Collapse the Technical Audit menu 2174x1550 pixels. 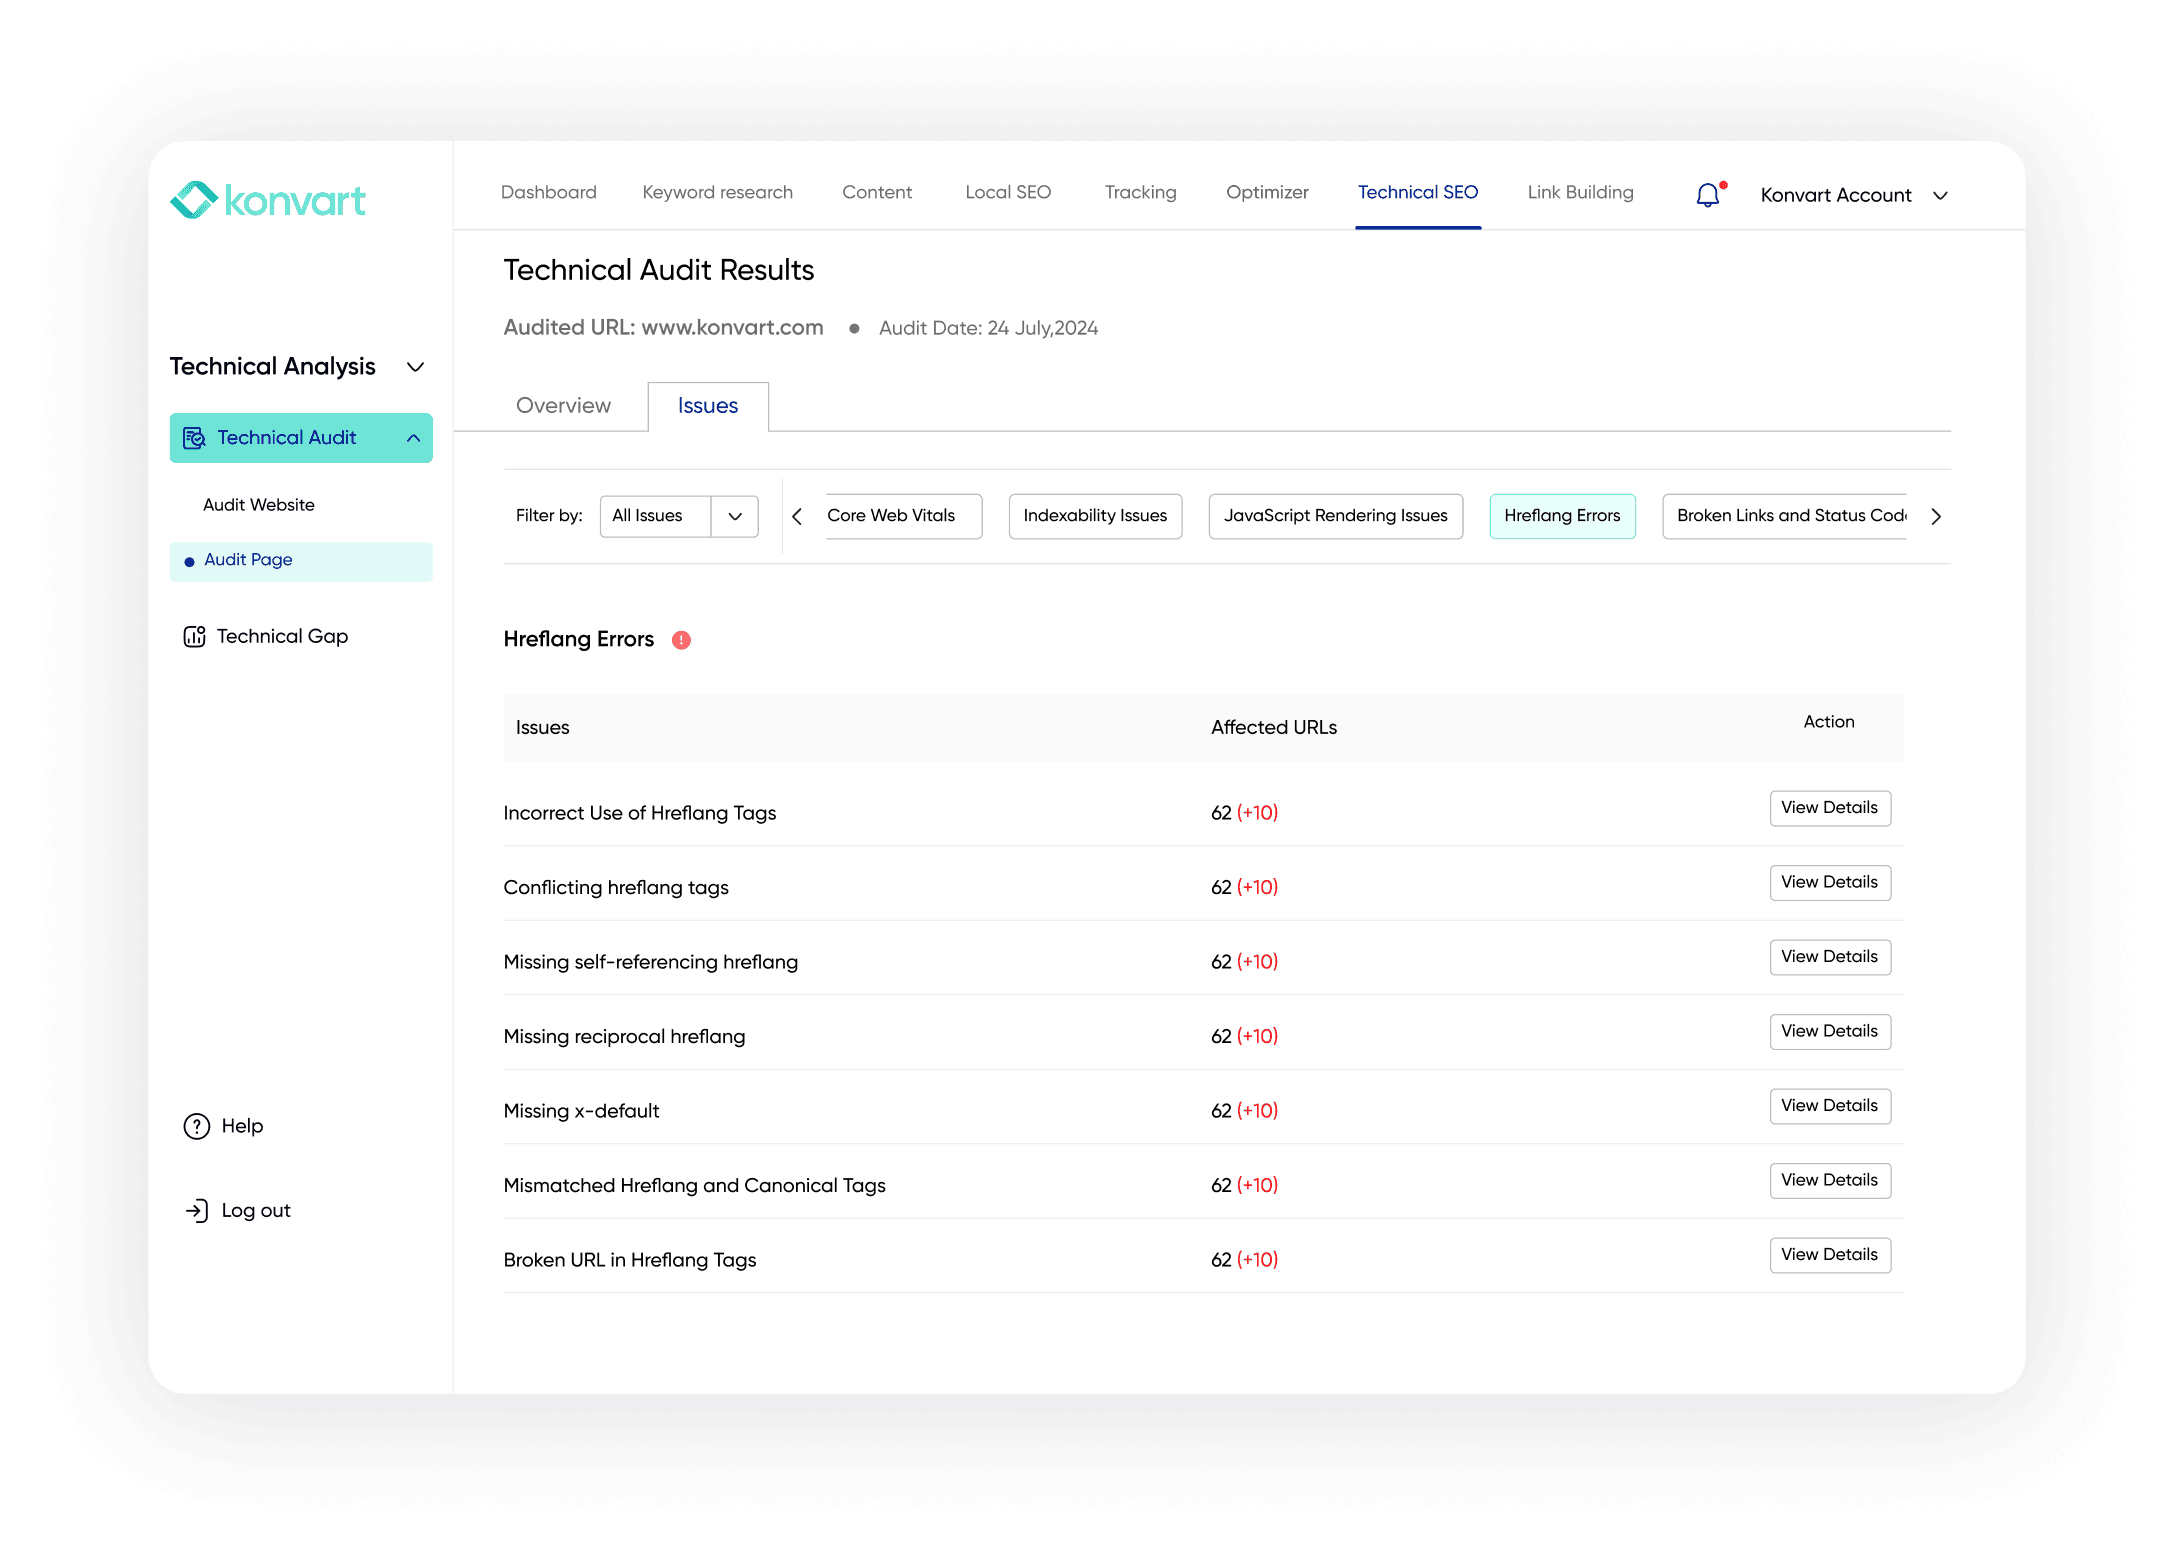(x=414, y=438)
